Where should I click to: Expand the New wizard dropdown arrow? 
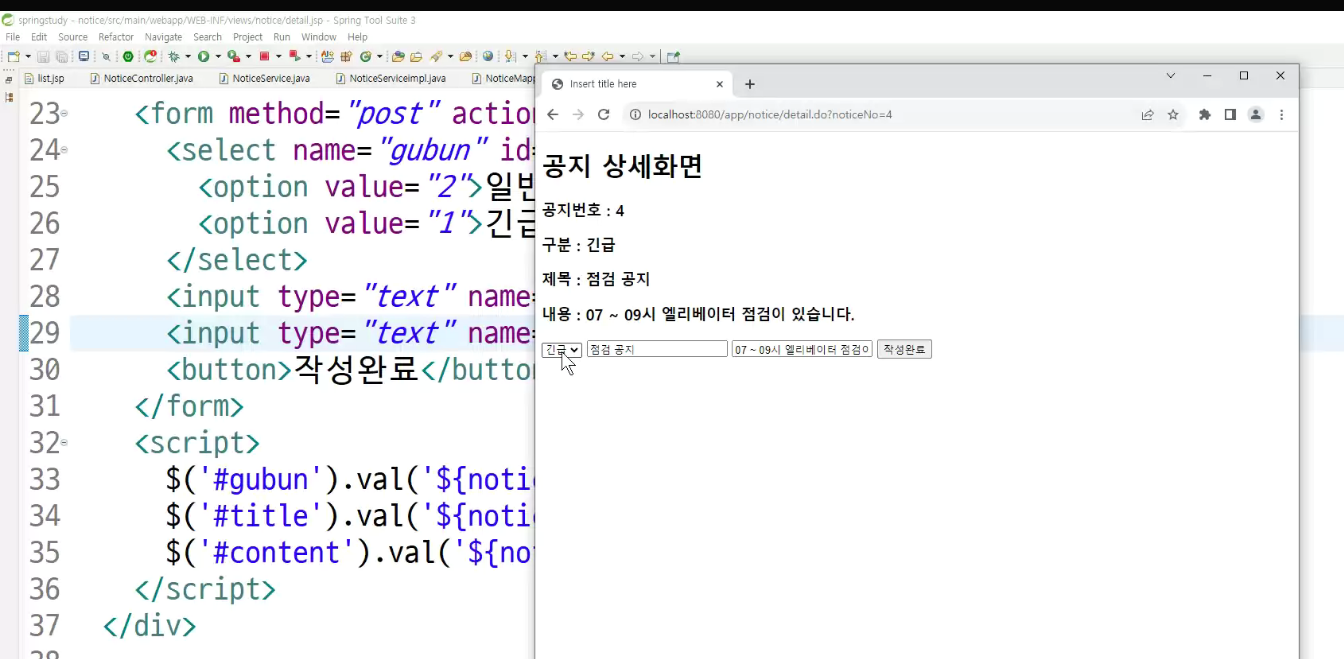(x=28, y=57)
